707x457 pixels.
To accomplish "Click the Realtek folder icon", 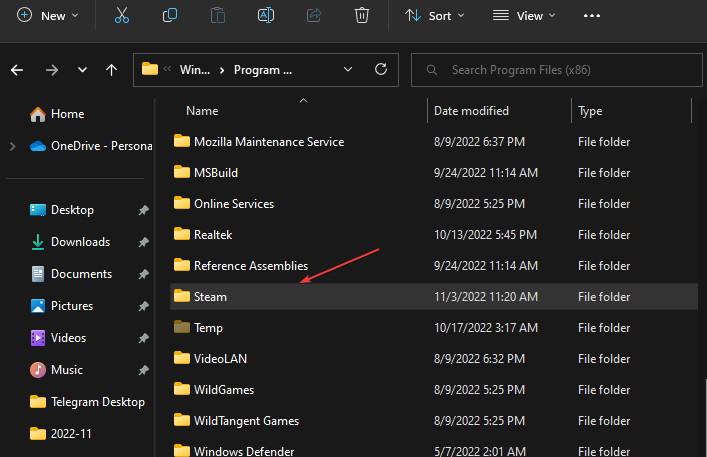I will [x=182, y=234].
